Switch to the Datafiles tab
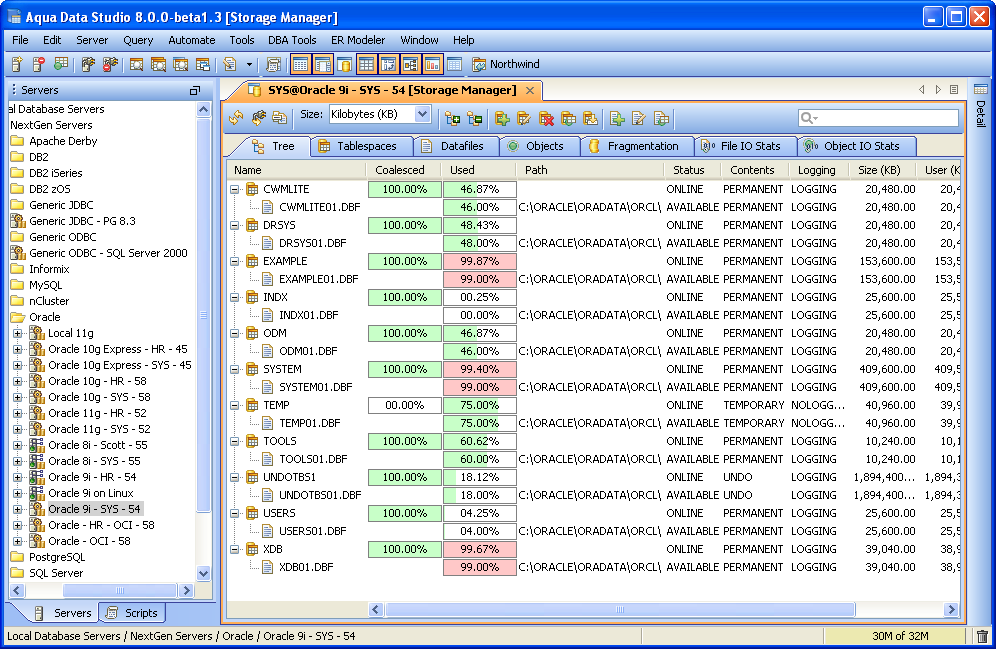The width and height of the screenshot is (996, 649). pos(454,146)
